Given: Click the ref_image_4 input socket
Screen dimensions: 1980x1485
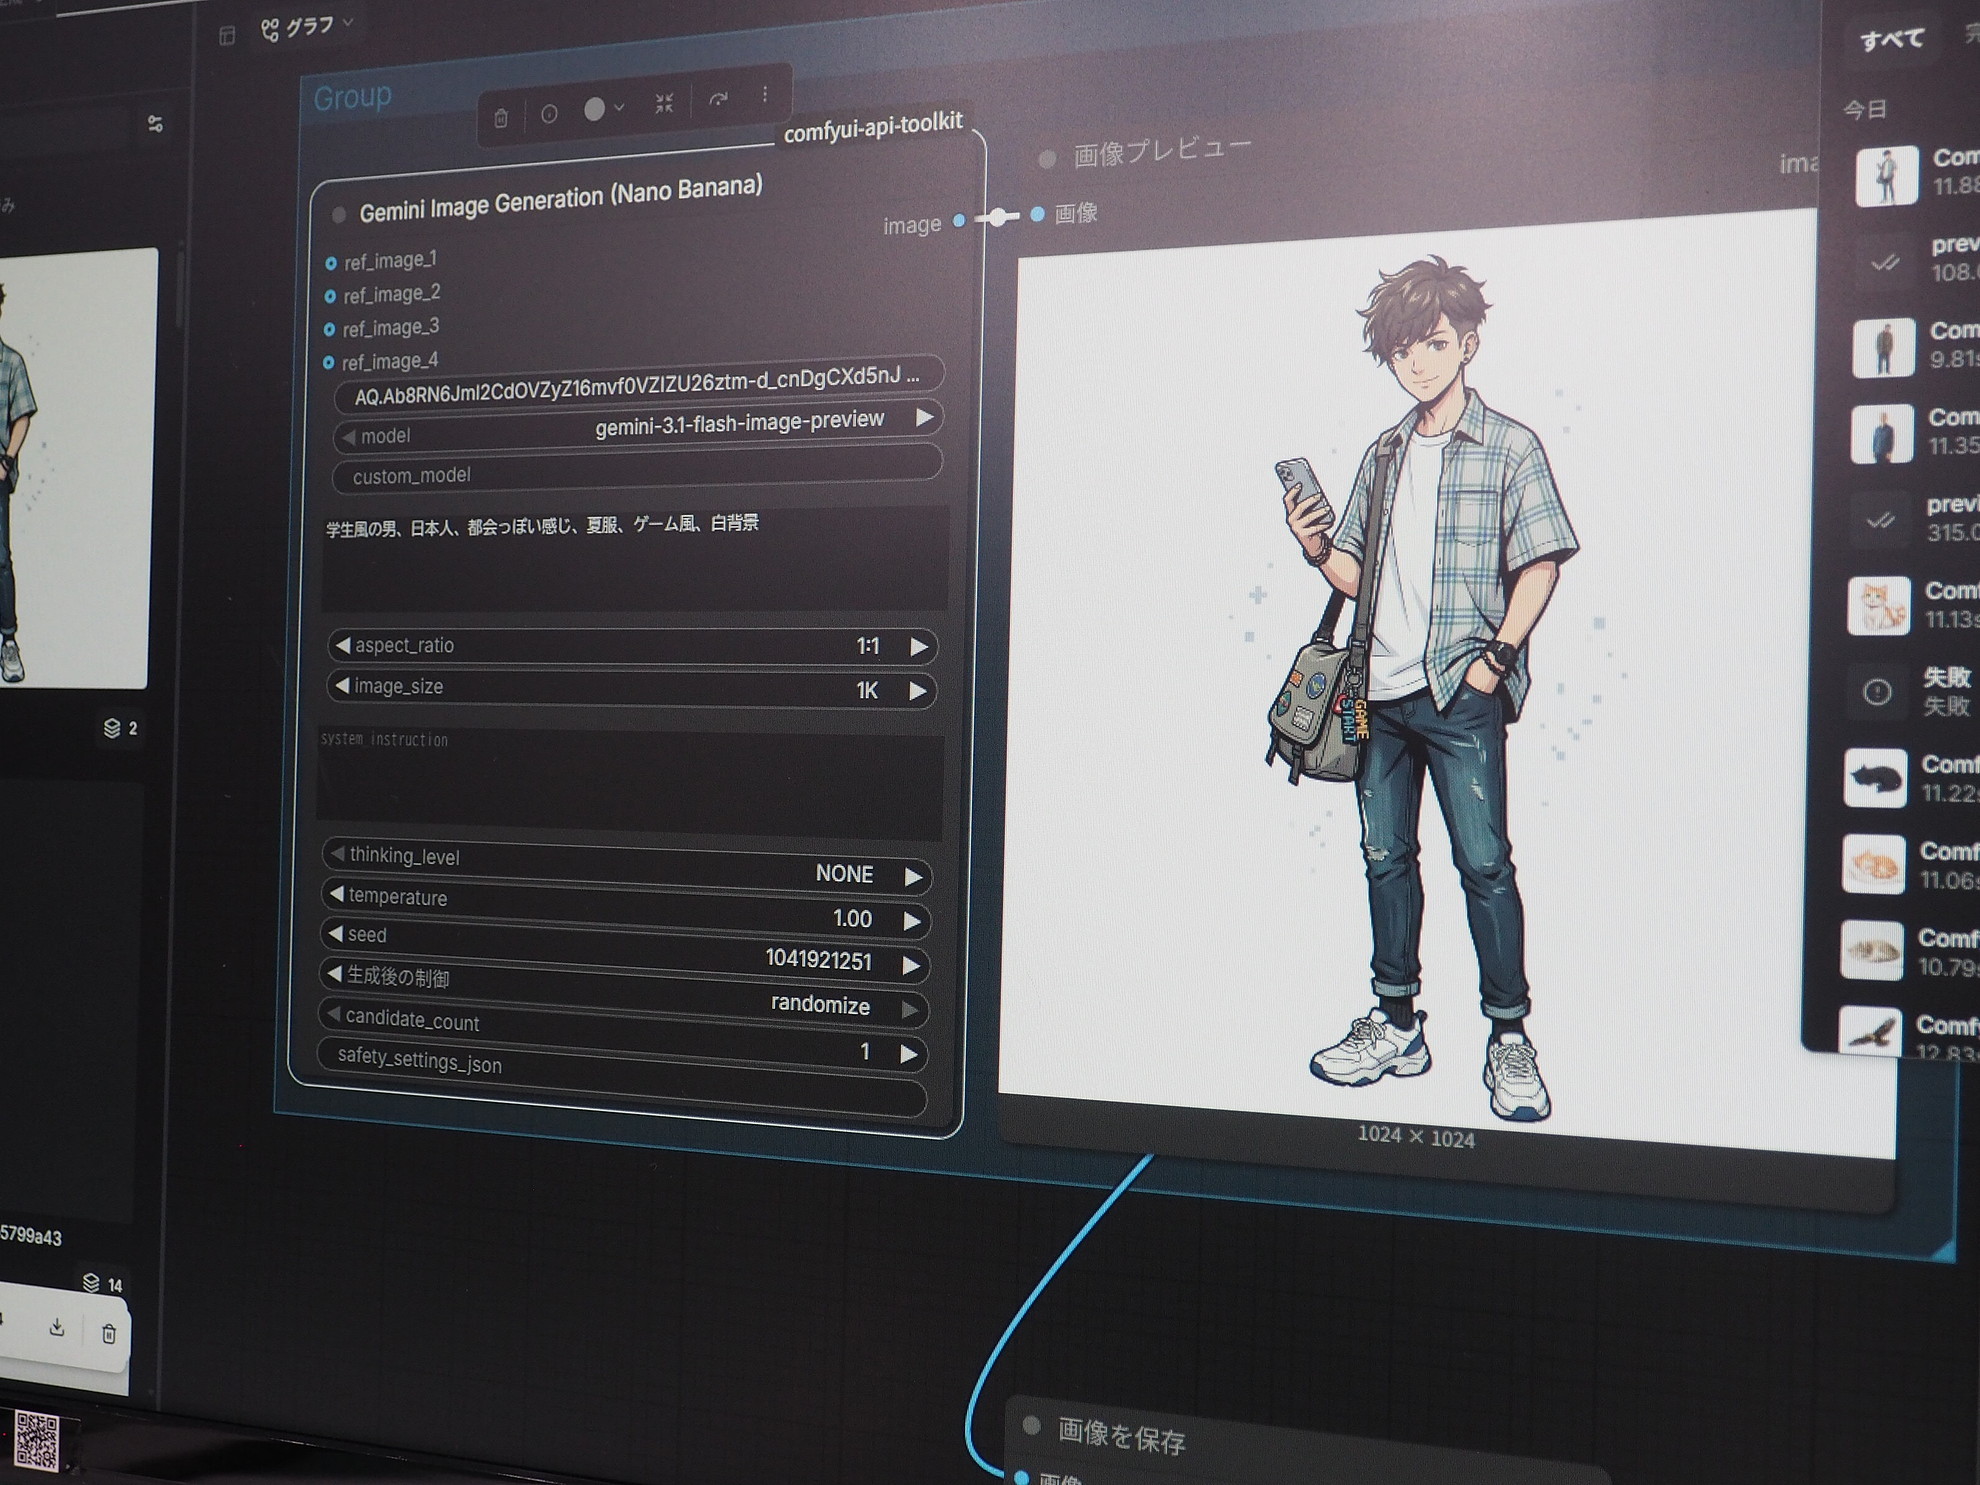Looking at the screenshot, I should click(x=328, y=363).
